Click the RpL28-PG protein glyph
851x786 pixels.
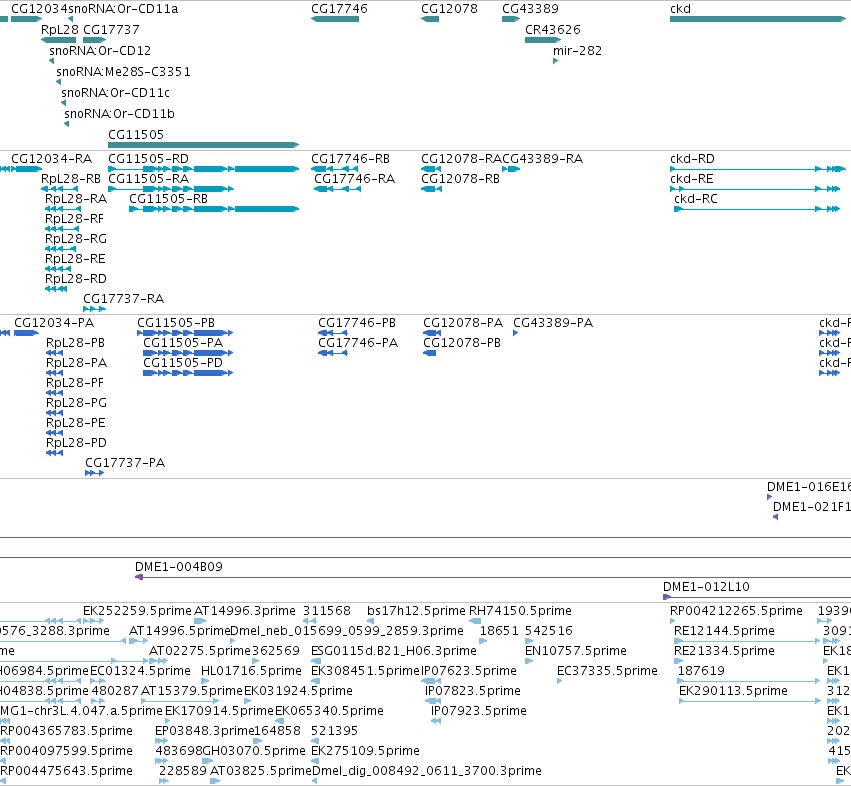click(55, 413)
